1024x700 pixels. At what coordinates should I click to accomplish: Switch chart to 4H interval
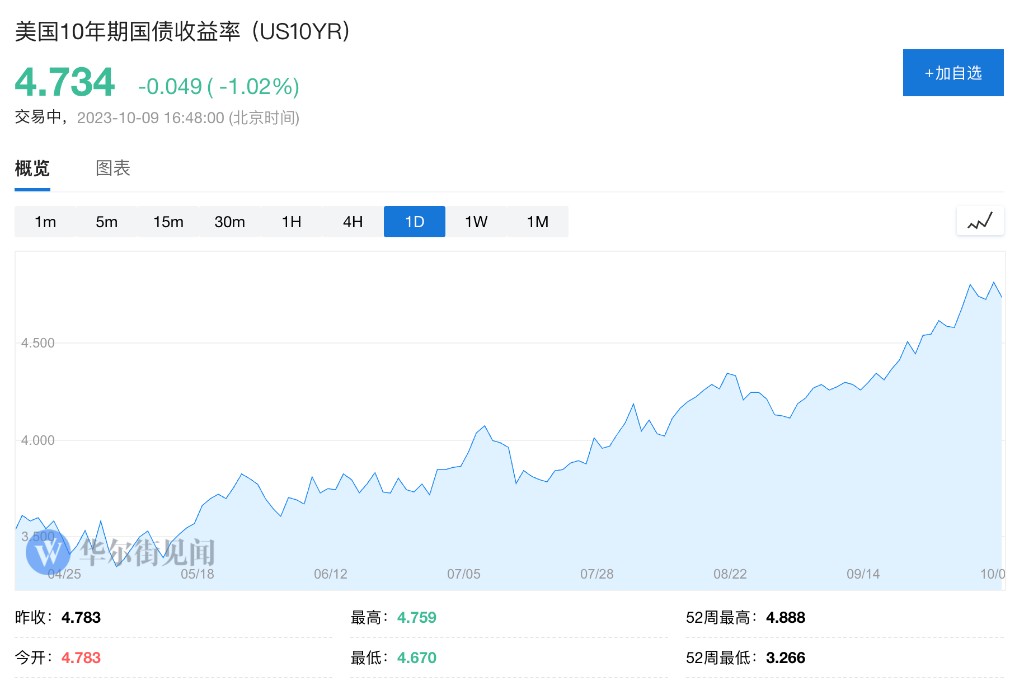353,222
